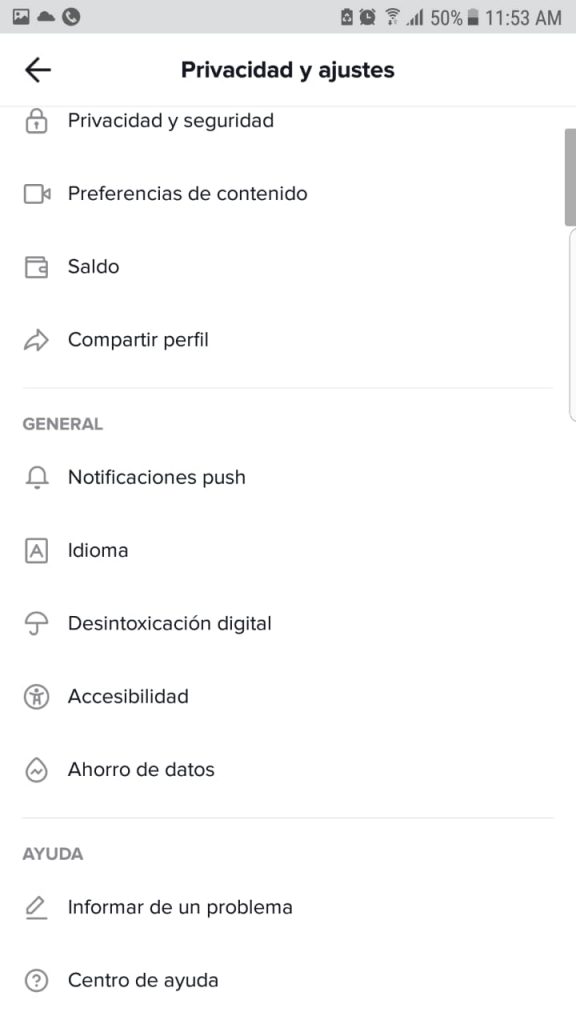The height and width of the screenshot is (1024, 576).
Task: Tap the alarm clock icon in the status bar
Action: pos(368,18)
